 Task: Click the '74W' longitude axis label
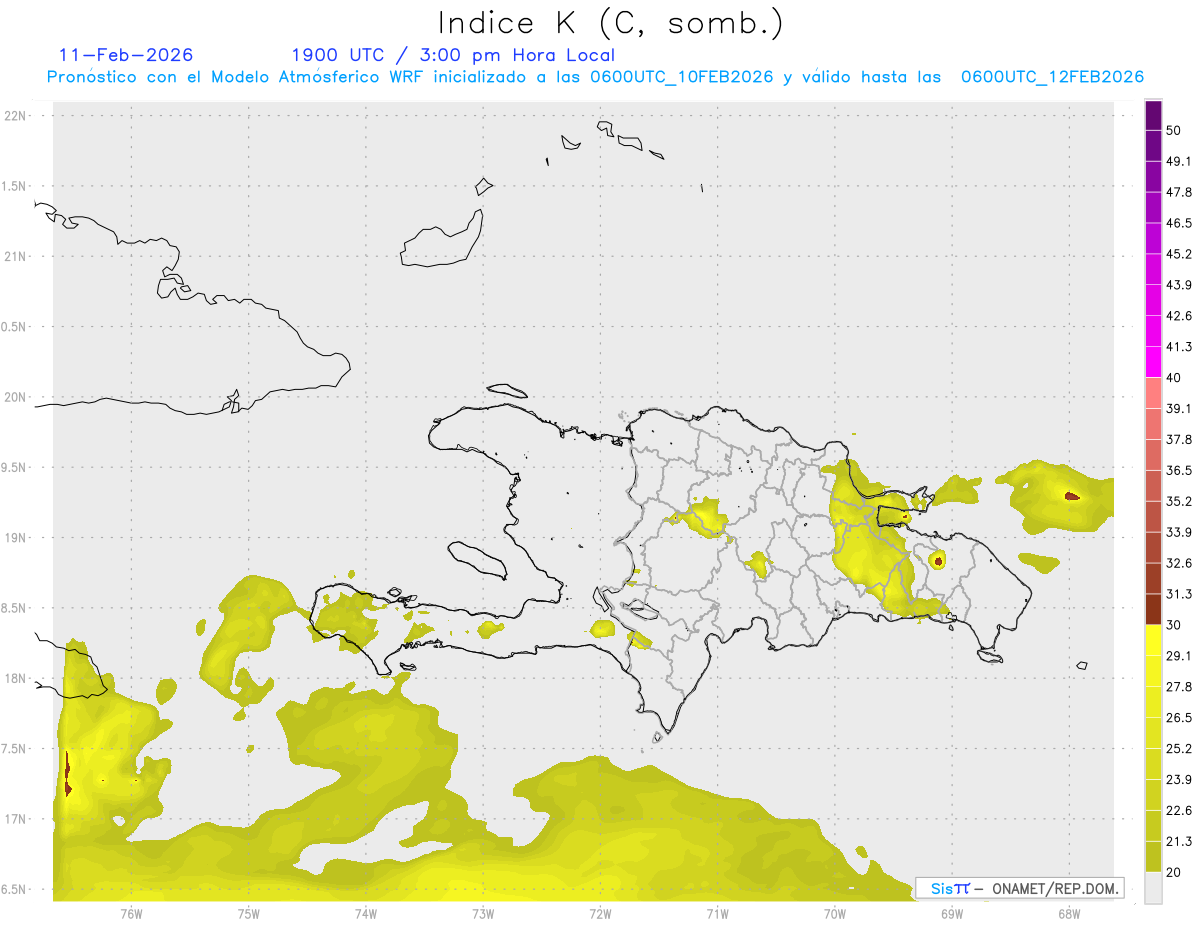point(366,914)
